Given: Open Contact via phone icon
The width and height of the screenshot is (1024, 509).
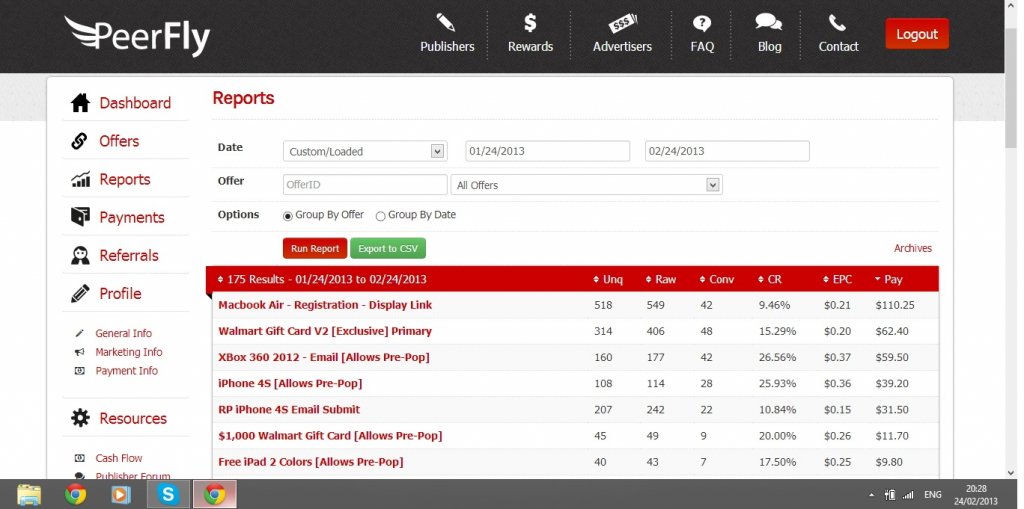Looking at the screenshot, I should 837,24.
